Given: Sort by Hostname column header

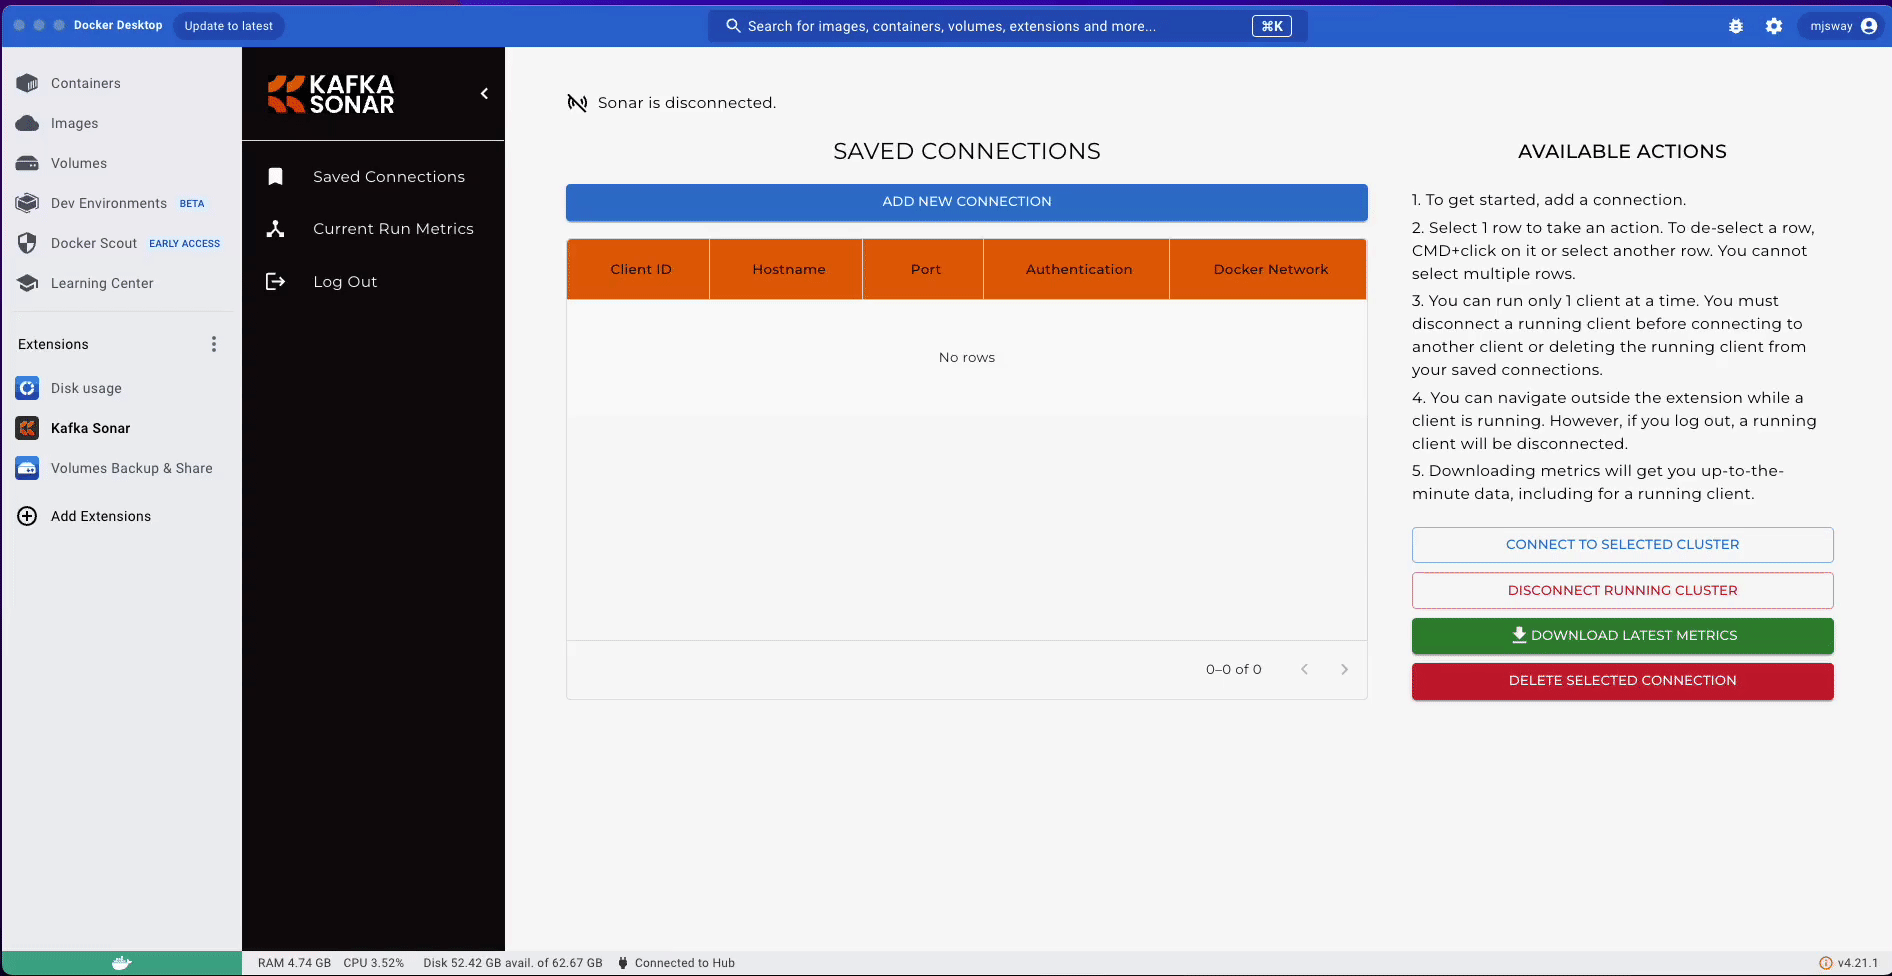Looking at the screenshot, I should tap(788, 269).
